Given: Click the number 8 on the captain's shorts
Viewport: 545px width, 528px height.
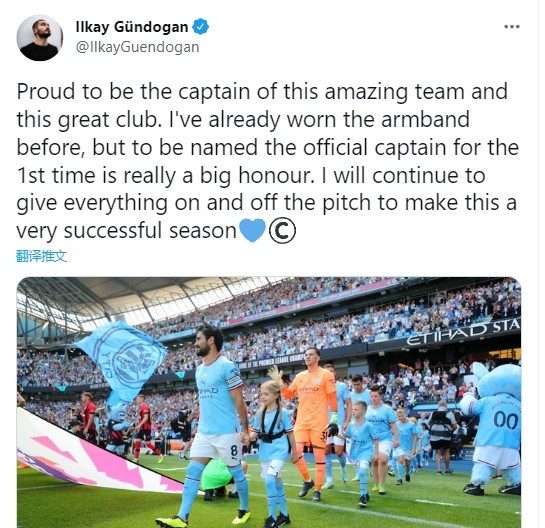Looking at the screenshot, I should point(234,451).
